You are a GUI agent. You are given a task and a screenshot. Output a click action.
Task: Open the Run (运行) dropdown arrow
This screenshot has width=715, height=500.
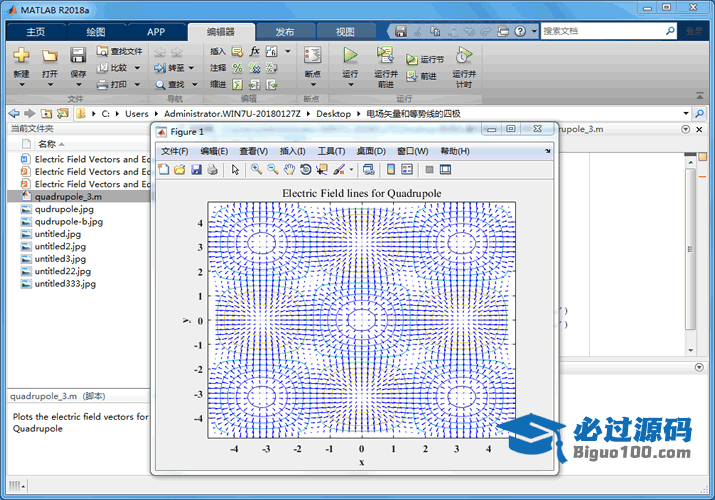[x=350, y=85]
